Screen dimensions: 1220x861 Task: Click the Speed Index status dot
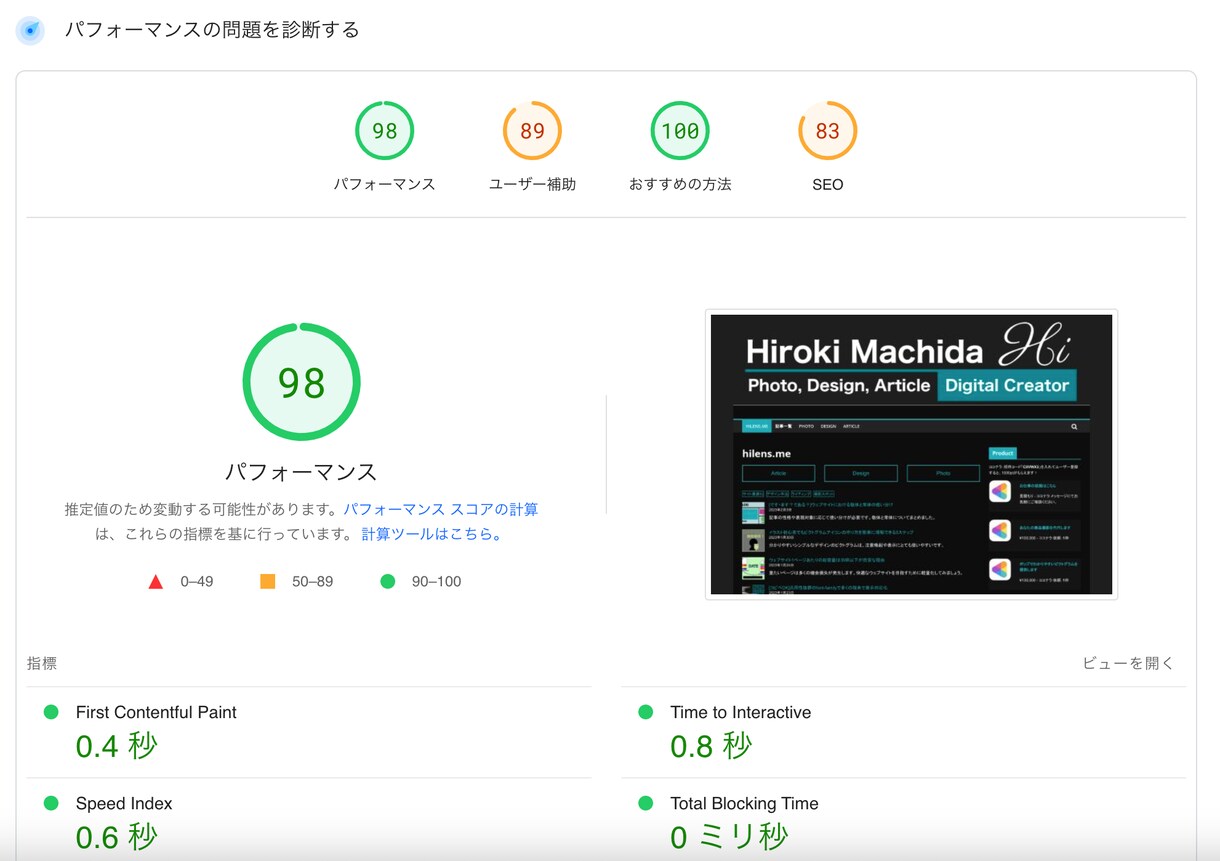[51, 803]
